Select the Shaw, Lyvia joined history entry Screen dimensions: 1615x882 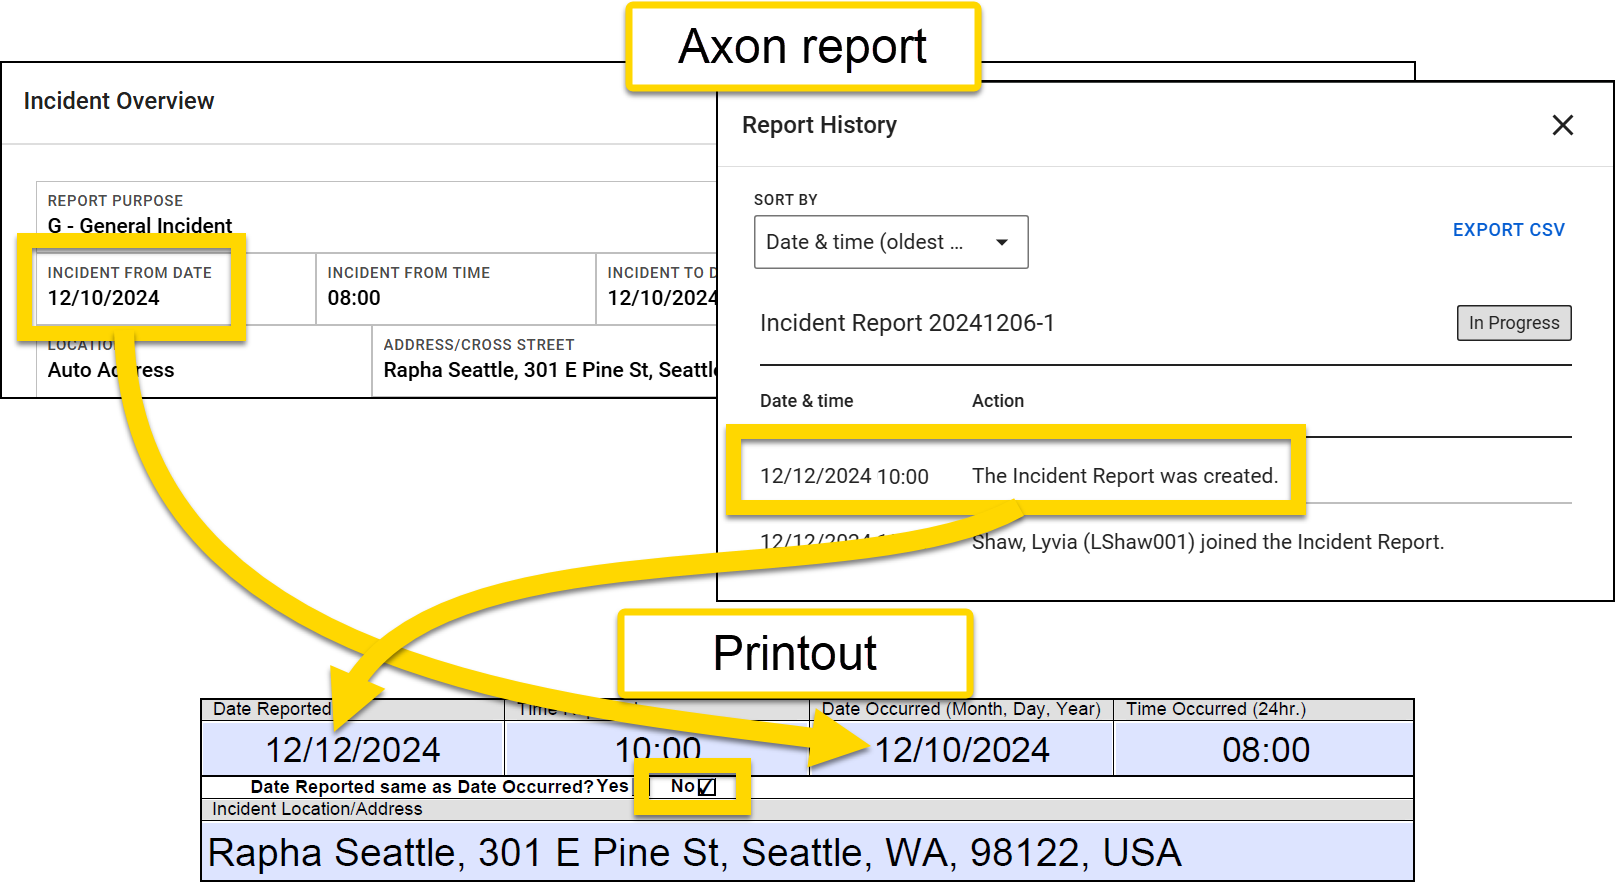(x=1207, y=542)
